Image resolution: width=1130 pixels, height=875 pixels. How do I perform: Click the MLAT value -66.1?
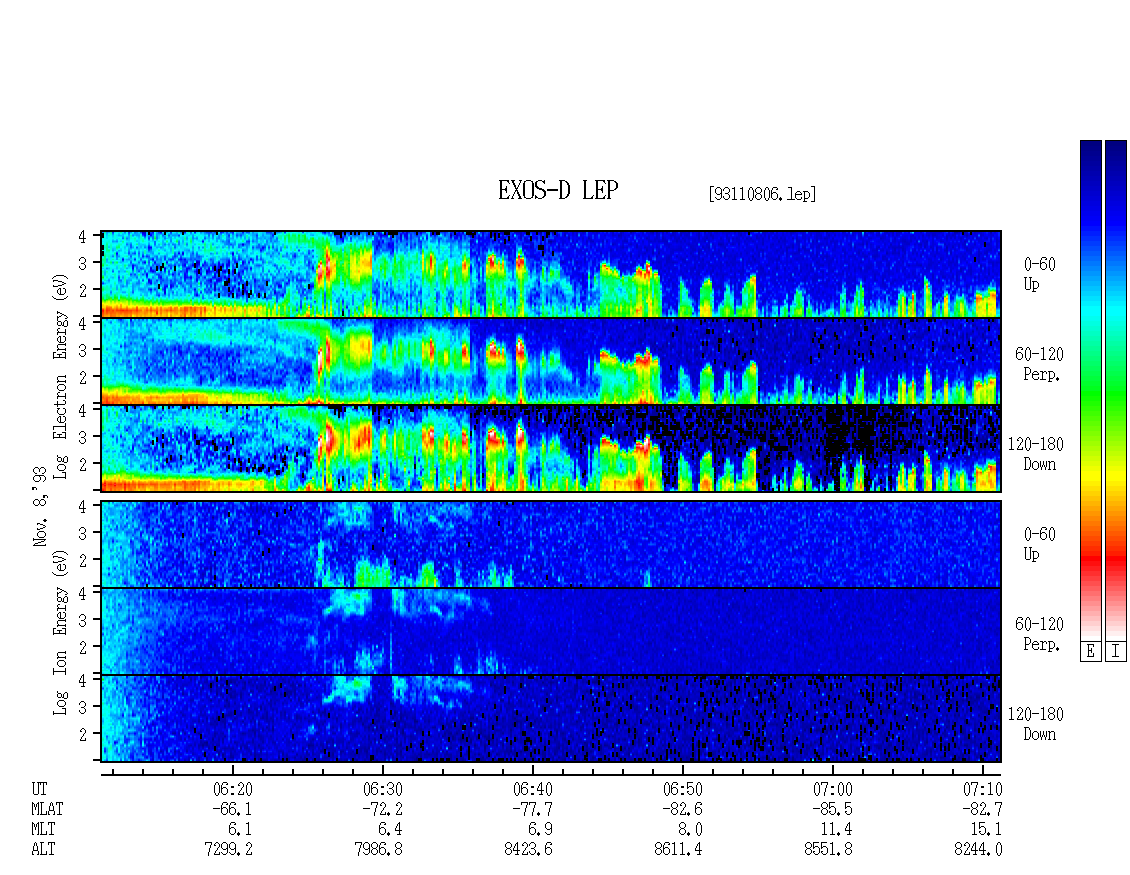click(233, 809)
